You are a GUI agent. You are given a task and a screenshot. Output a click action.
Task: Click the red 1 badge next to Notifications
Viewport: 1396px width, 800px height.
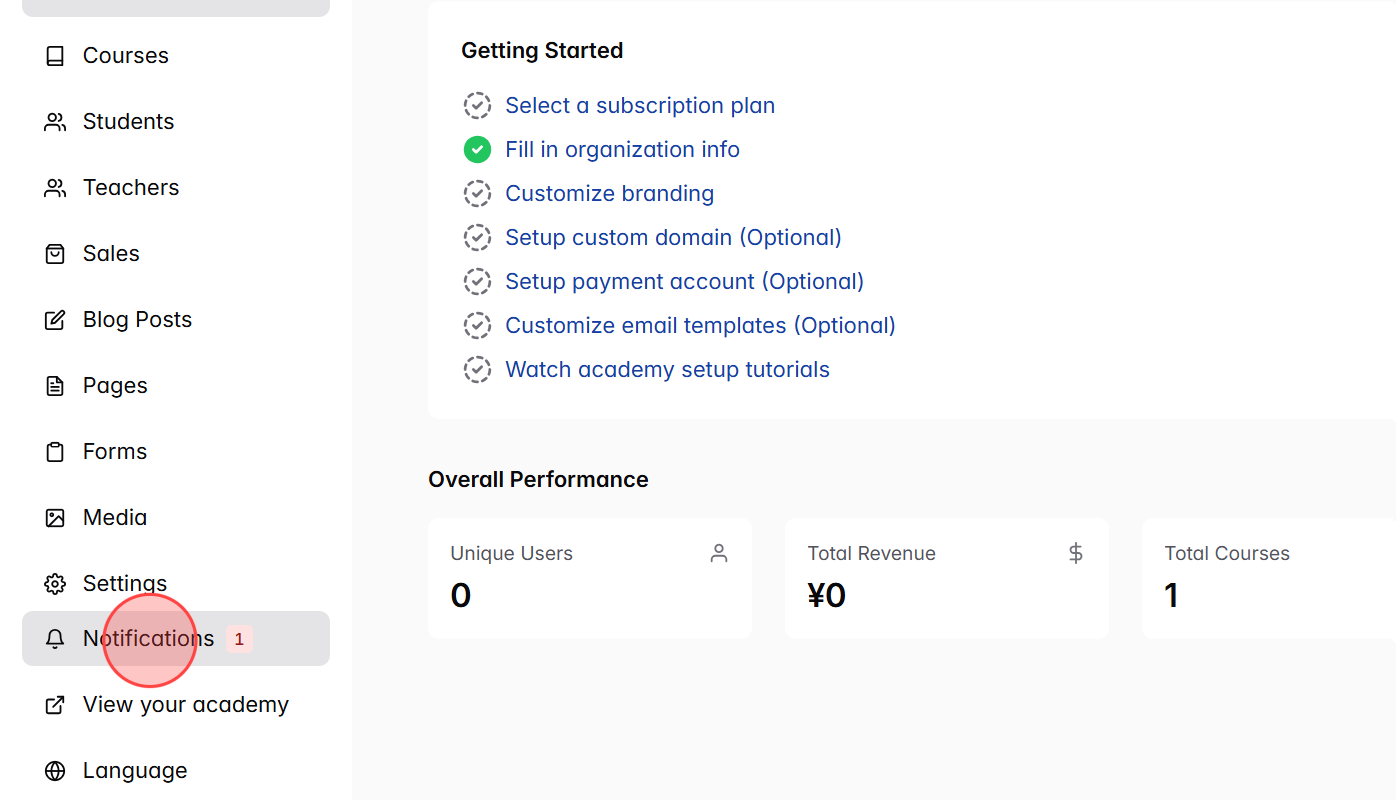239,638
